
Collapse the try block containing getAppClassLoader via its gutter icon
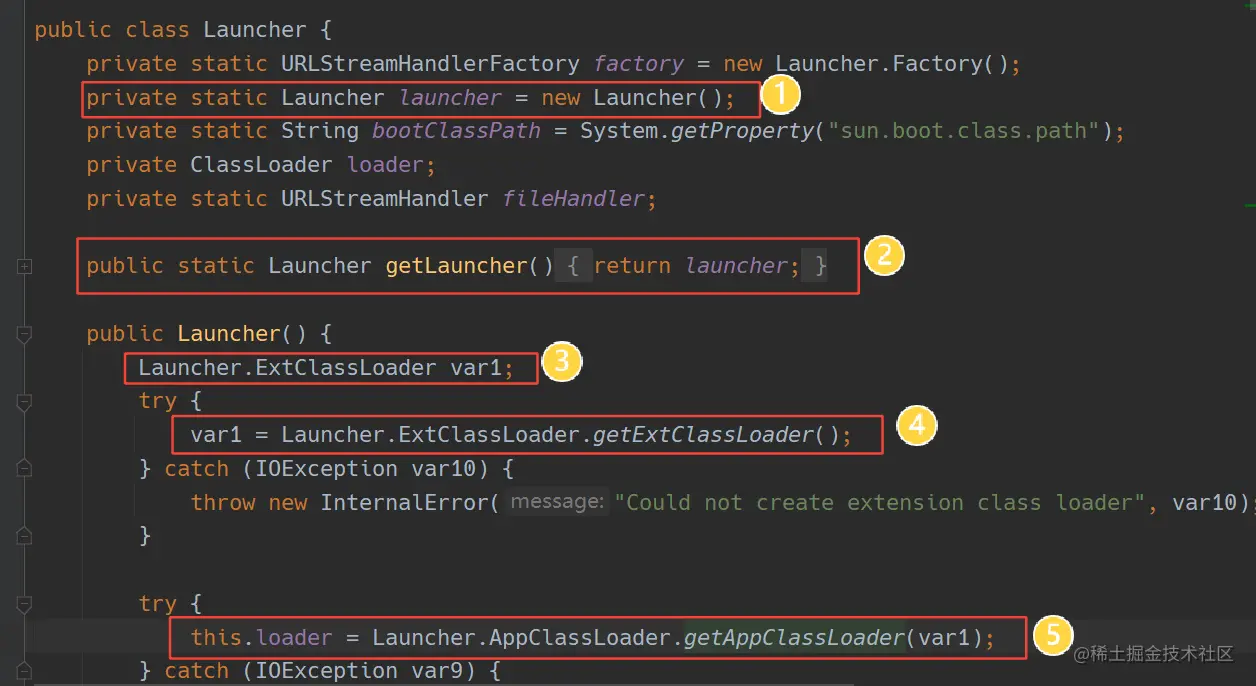pyautogui.click(x=24, y=604)
